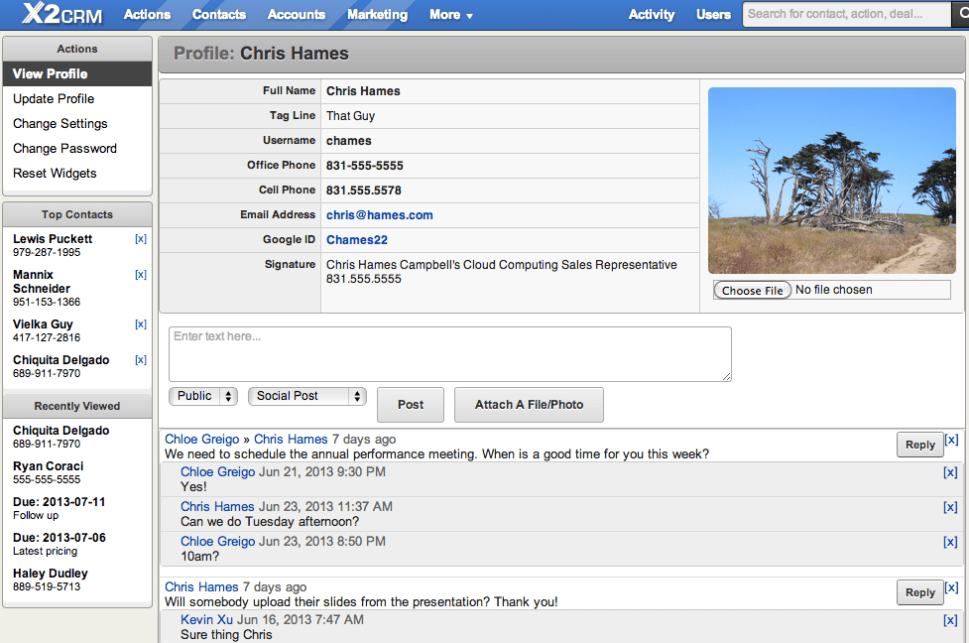The height and width of the screenshot is (643, 969).
Task: Click the top search field
Action: point(846,14)
